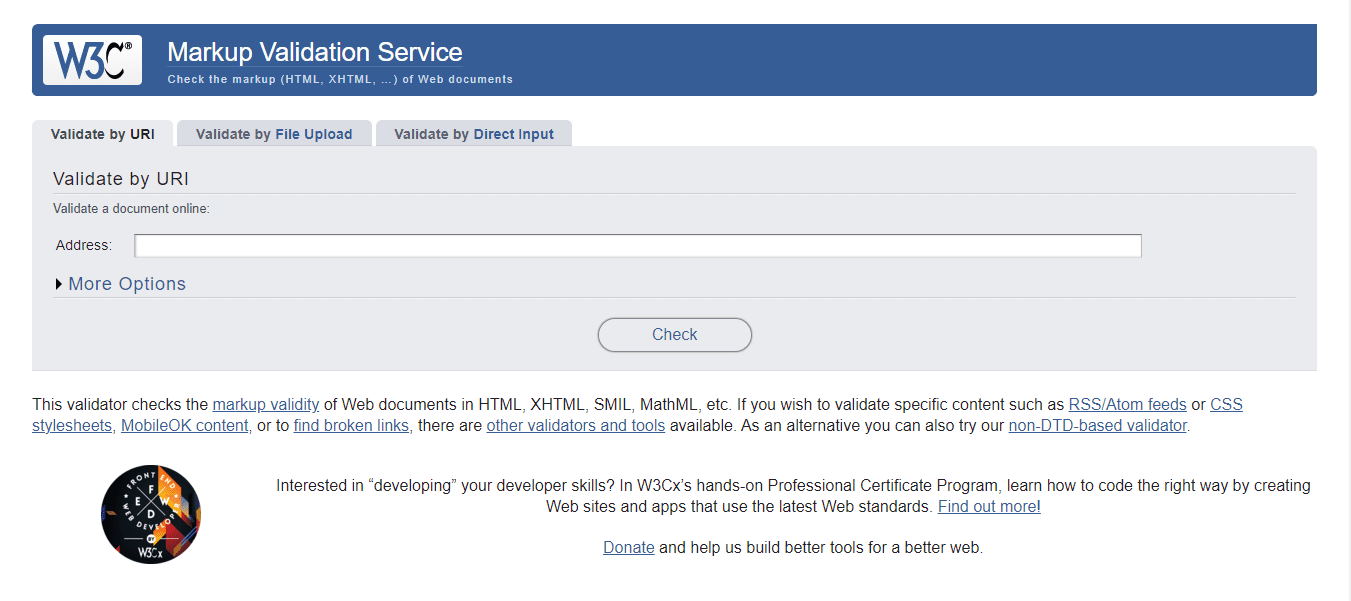This screenshot has width=1351, height=601.
Task: Click the Markup Validation Service heading
Action: click(x=315, y=52)
